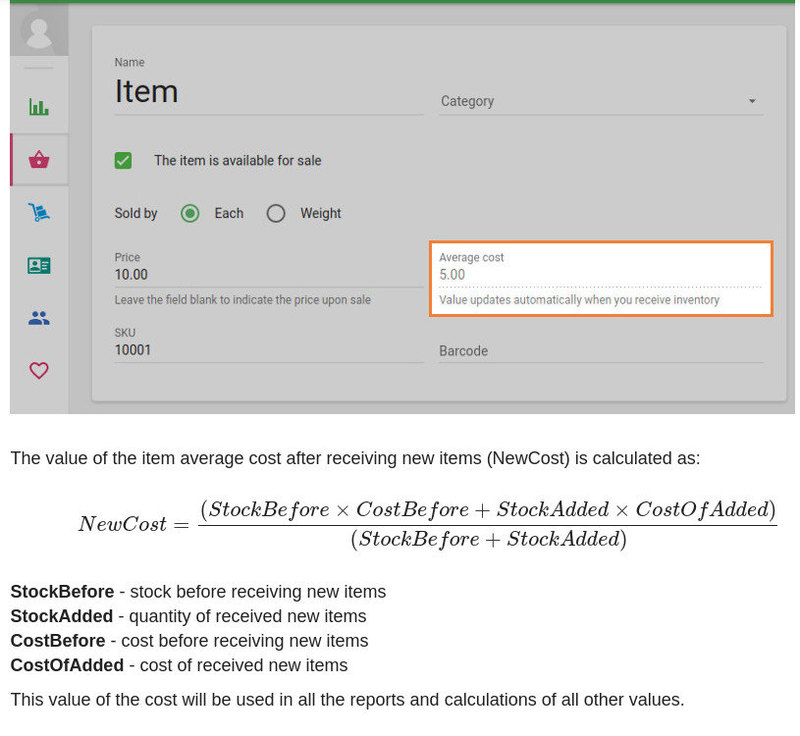Choose Weight as the sold-by option
800x736 pixels.
coord(276,213)
